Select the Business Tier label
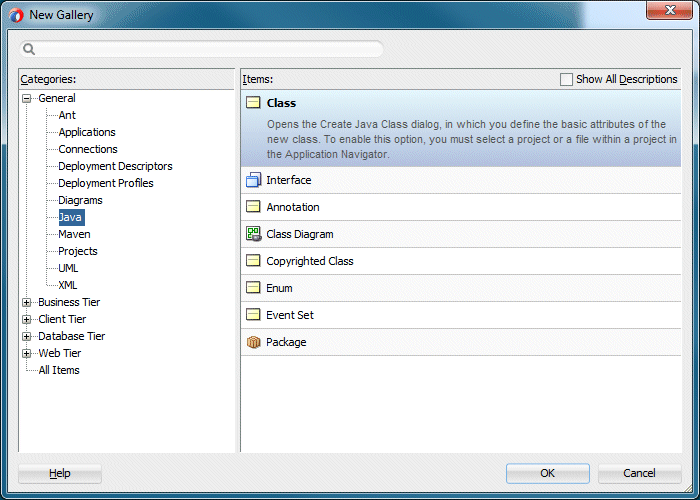 click(x=69, y=302)
